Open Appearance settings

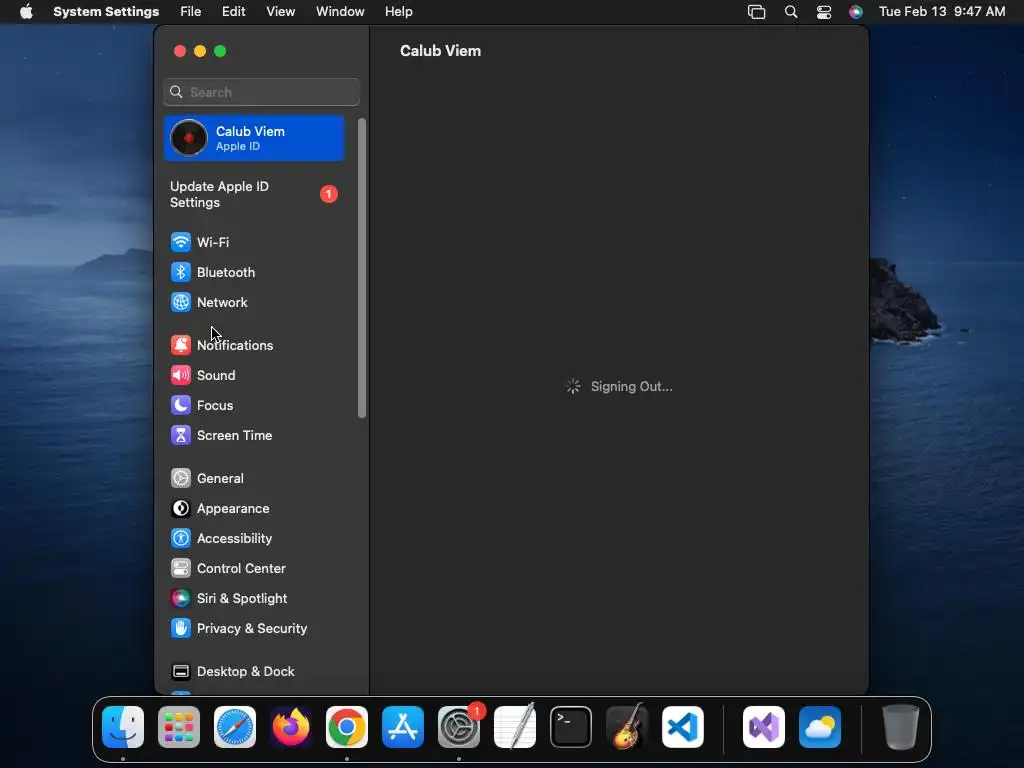pyautogui.click(x=255, y=509)
